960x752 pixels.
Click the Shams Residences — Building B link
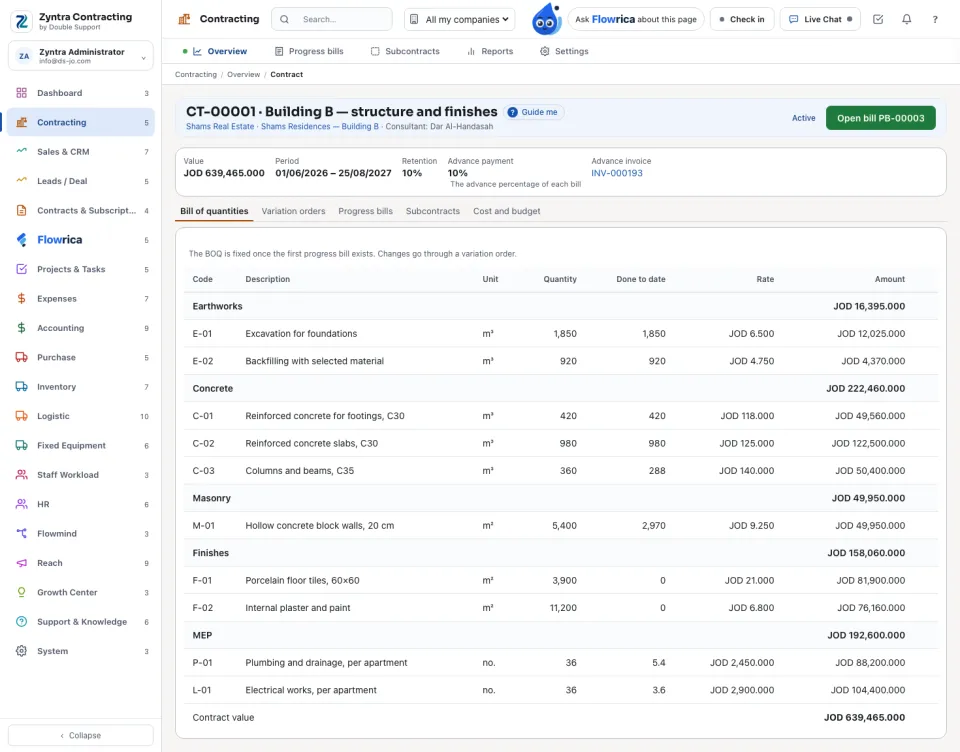click(x=320, y=127)
